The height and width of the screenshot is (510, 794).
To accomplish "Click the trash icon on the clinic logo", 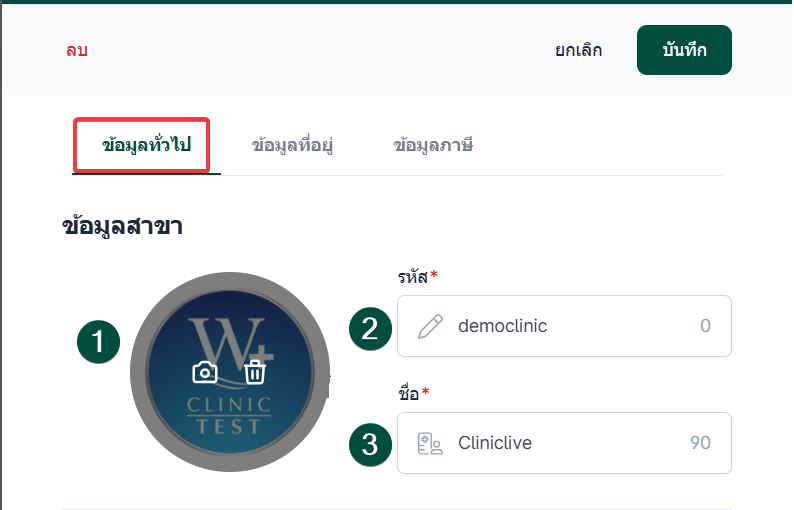I will coord(256,372).
